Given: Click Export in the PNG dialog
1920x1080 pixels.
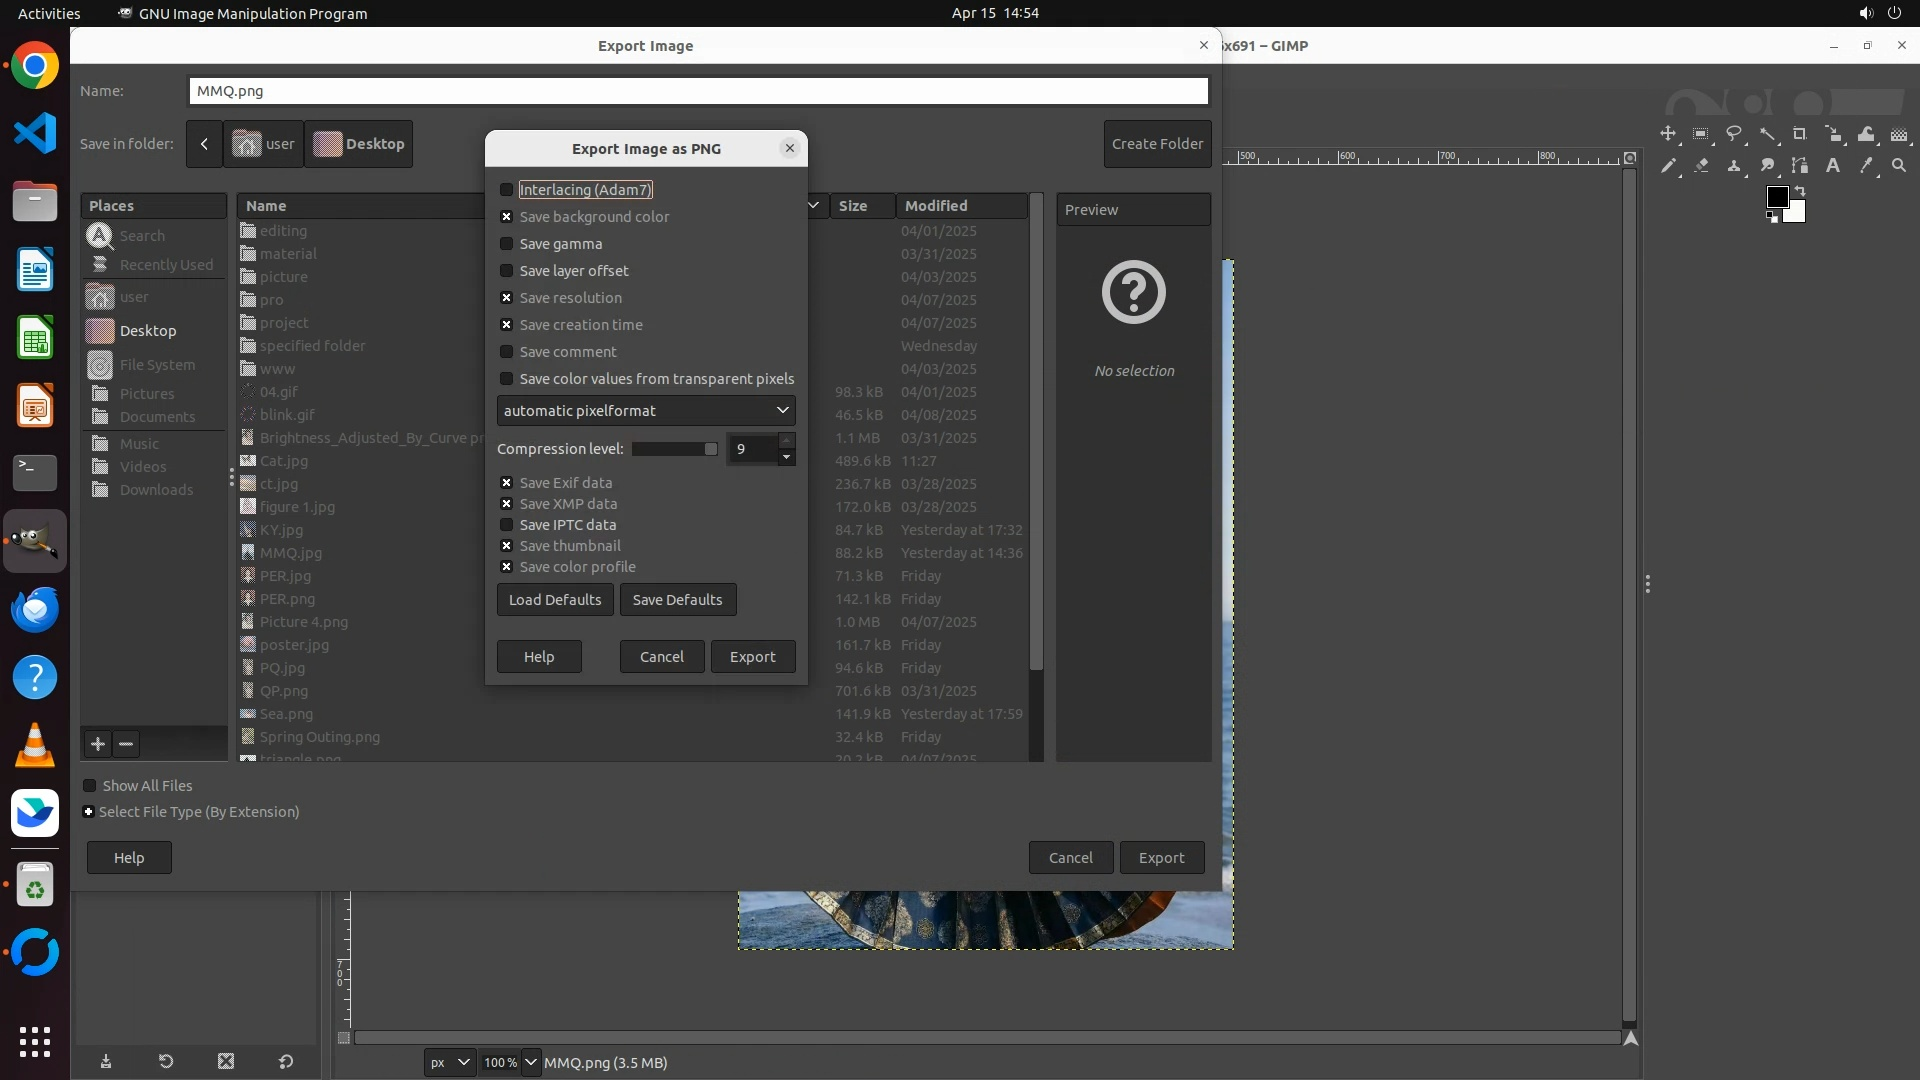Looking at the screenshot, I should point(752,657).
